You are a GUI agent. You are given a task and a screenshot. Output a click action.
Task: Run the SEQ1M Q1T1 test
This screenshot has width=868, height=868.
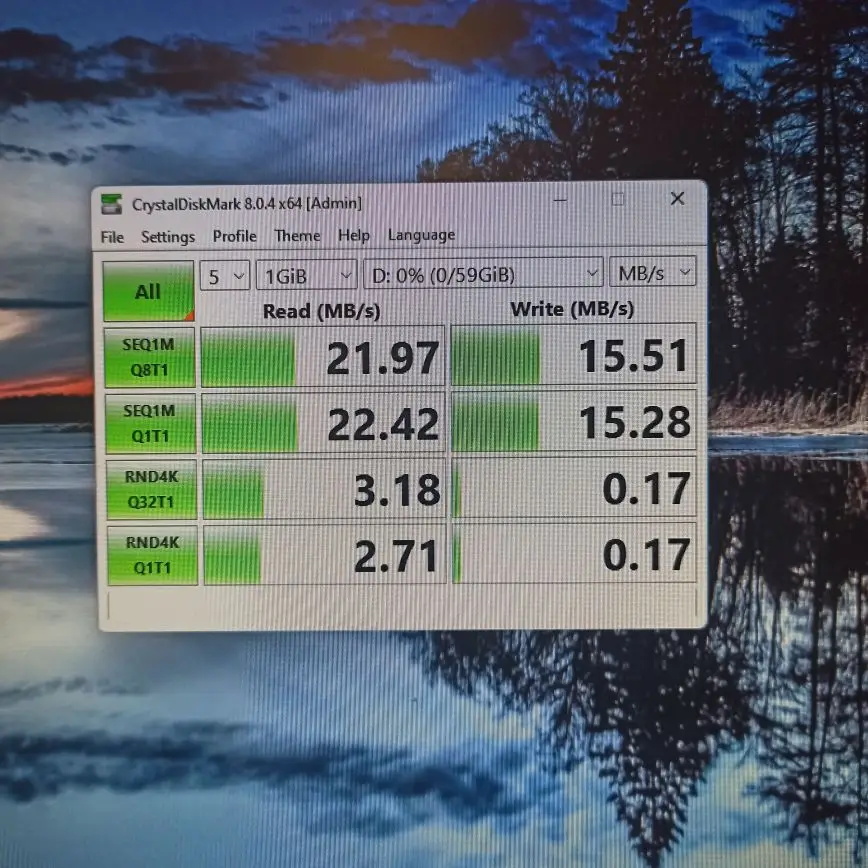coord(150,423)
